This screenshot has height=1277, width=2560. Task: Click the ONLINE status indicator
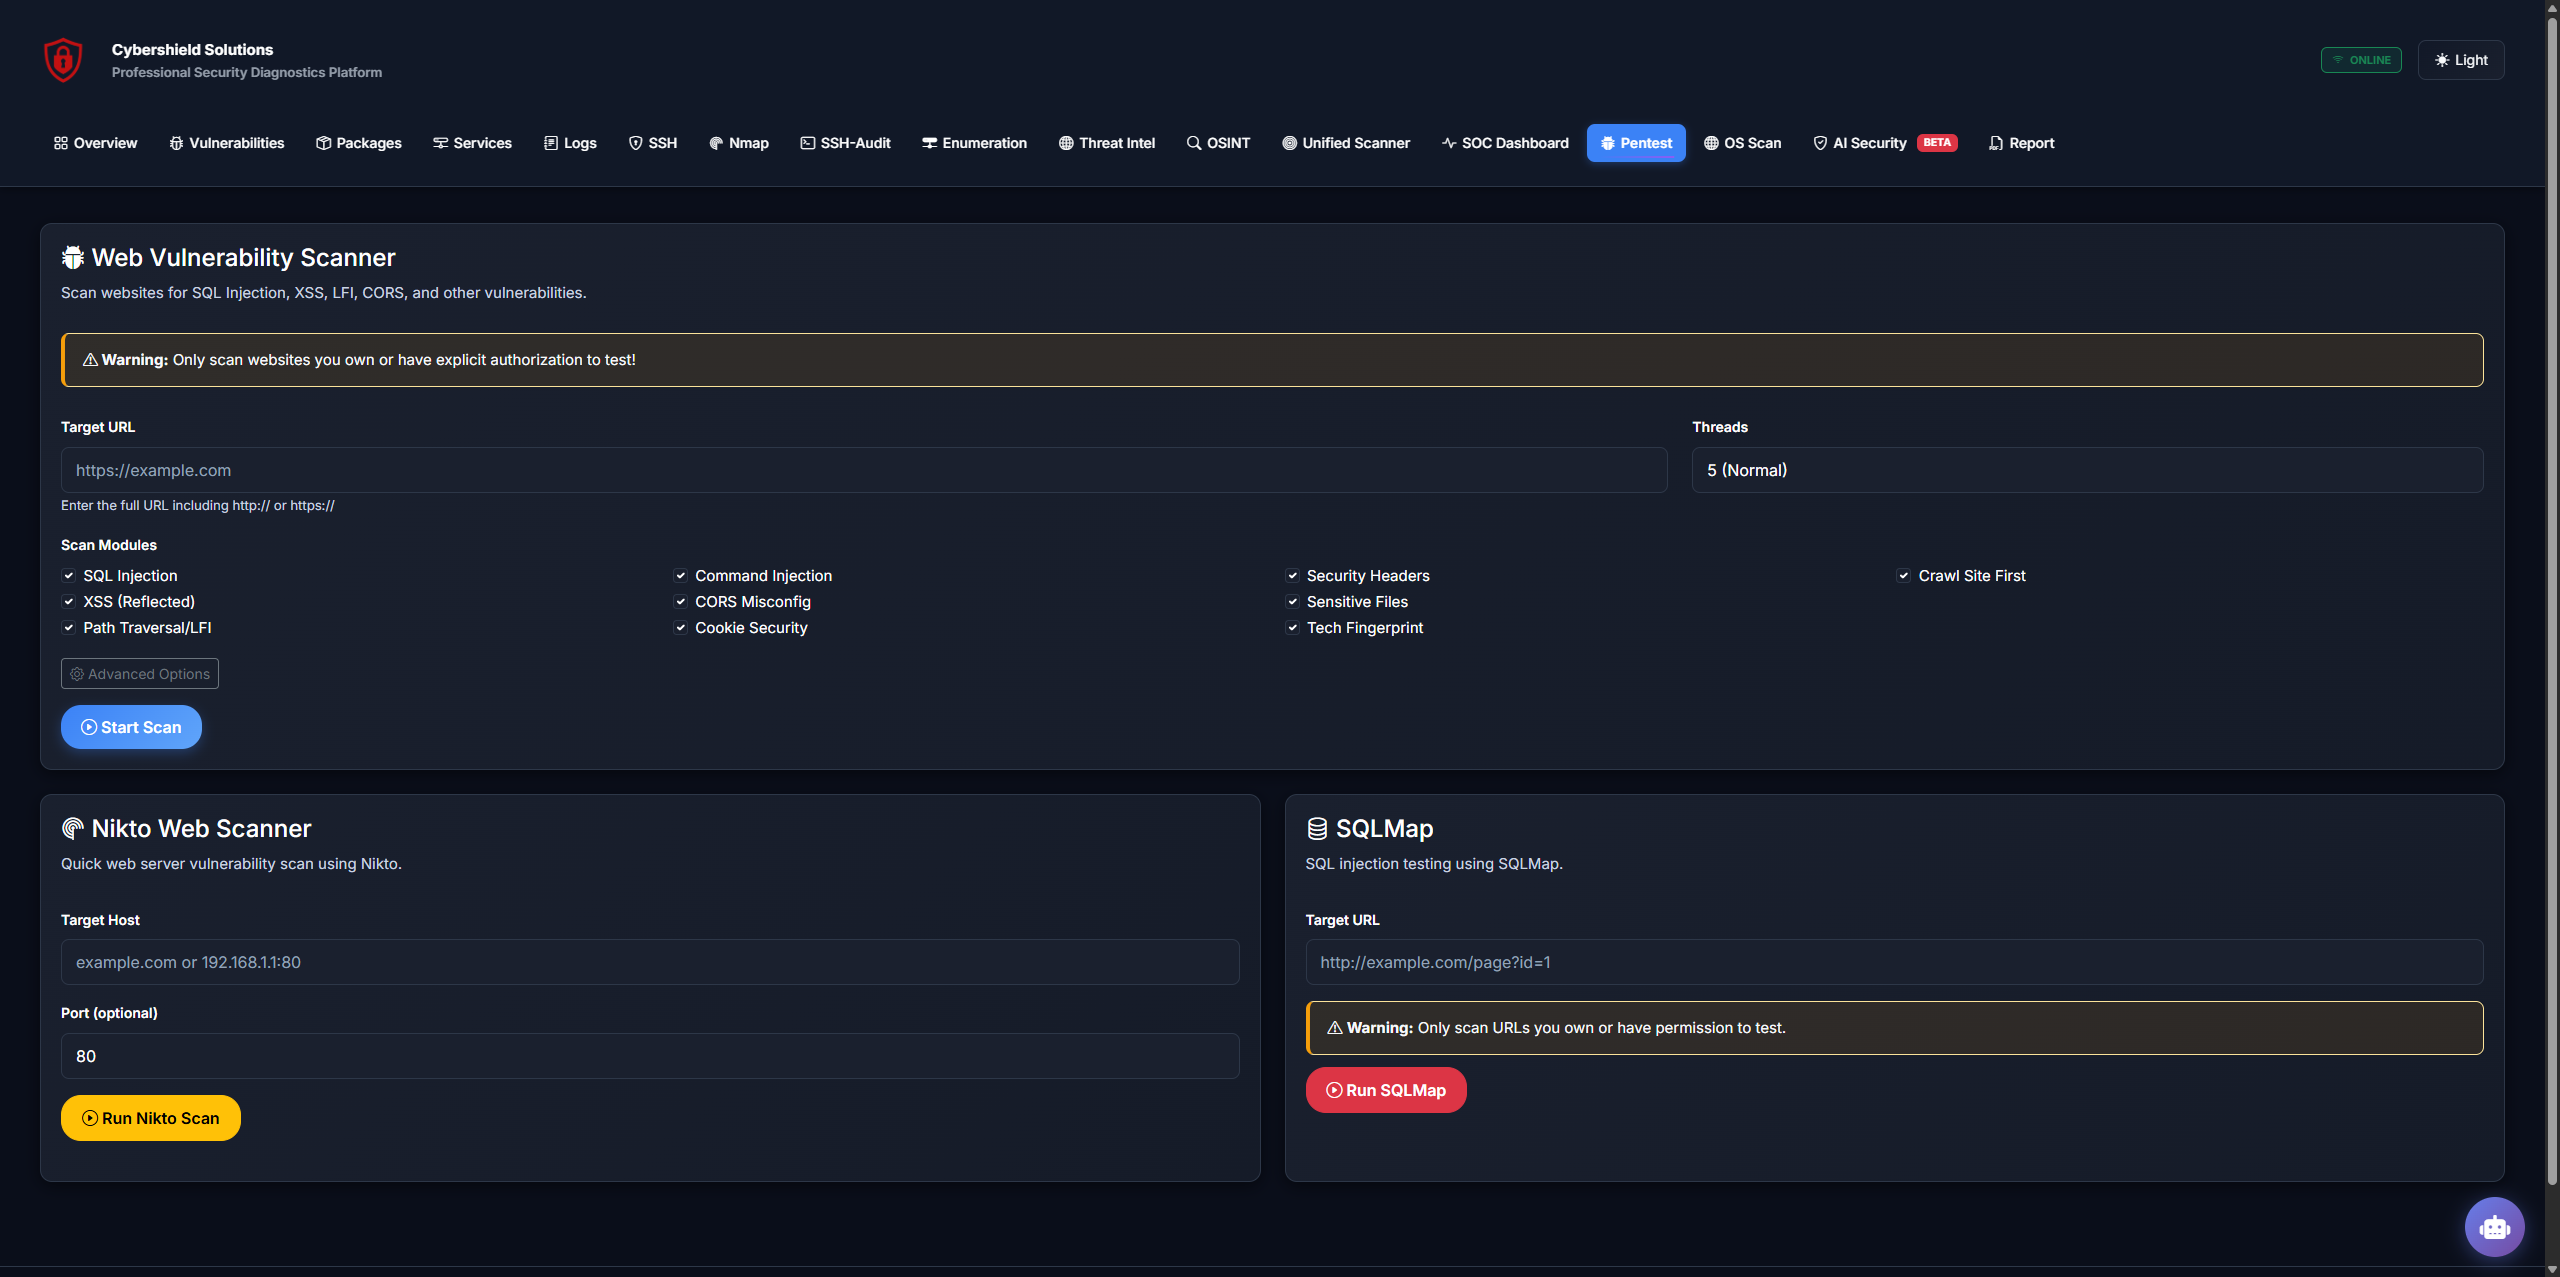pos(2360,59)
